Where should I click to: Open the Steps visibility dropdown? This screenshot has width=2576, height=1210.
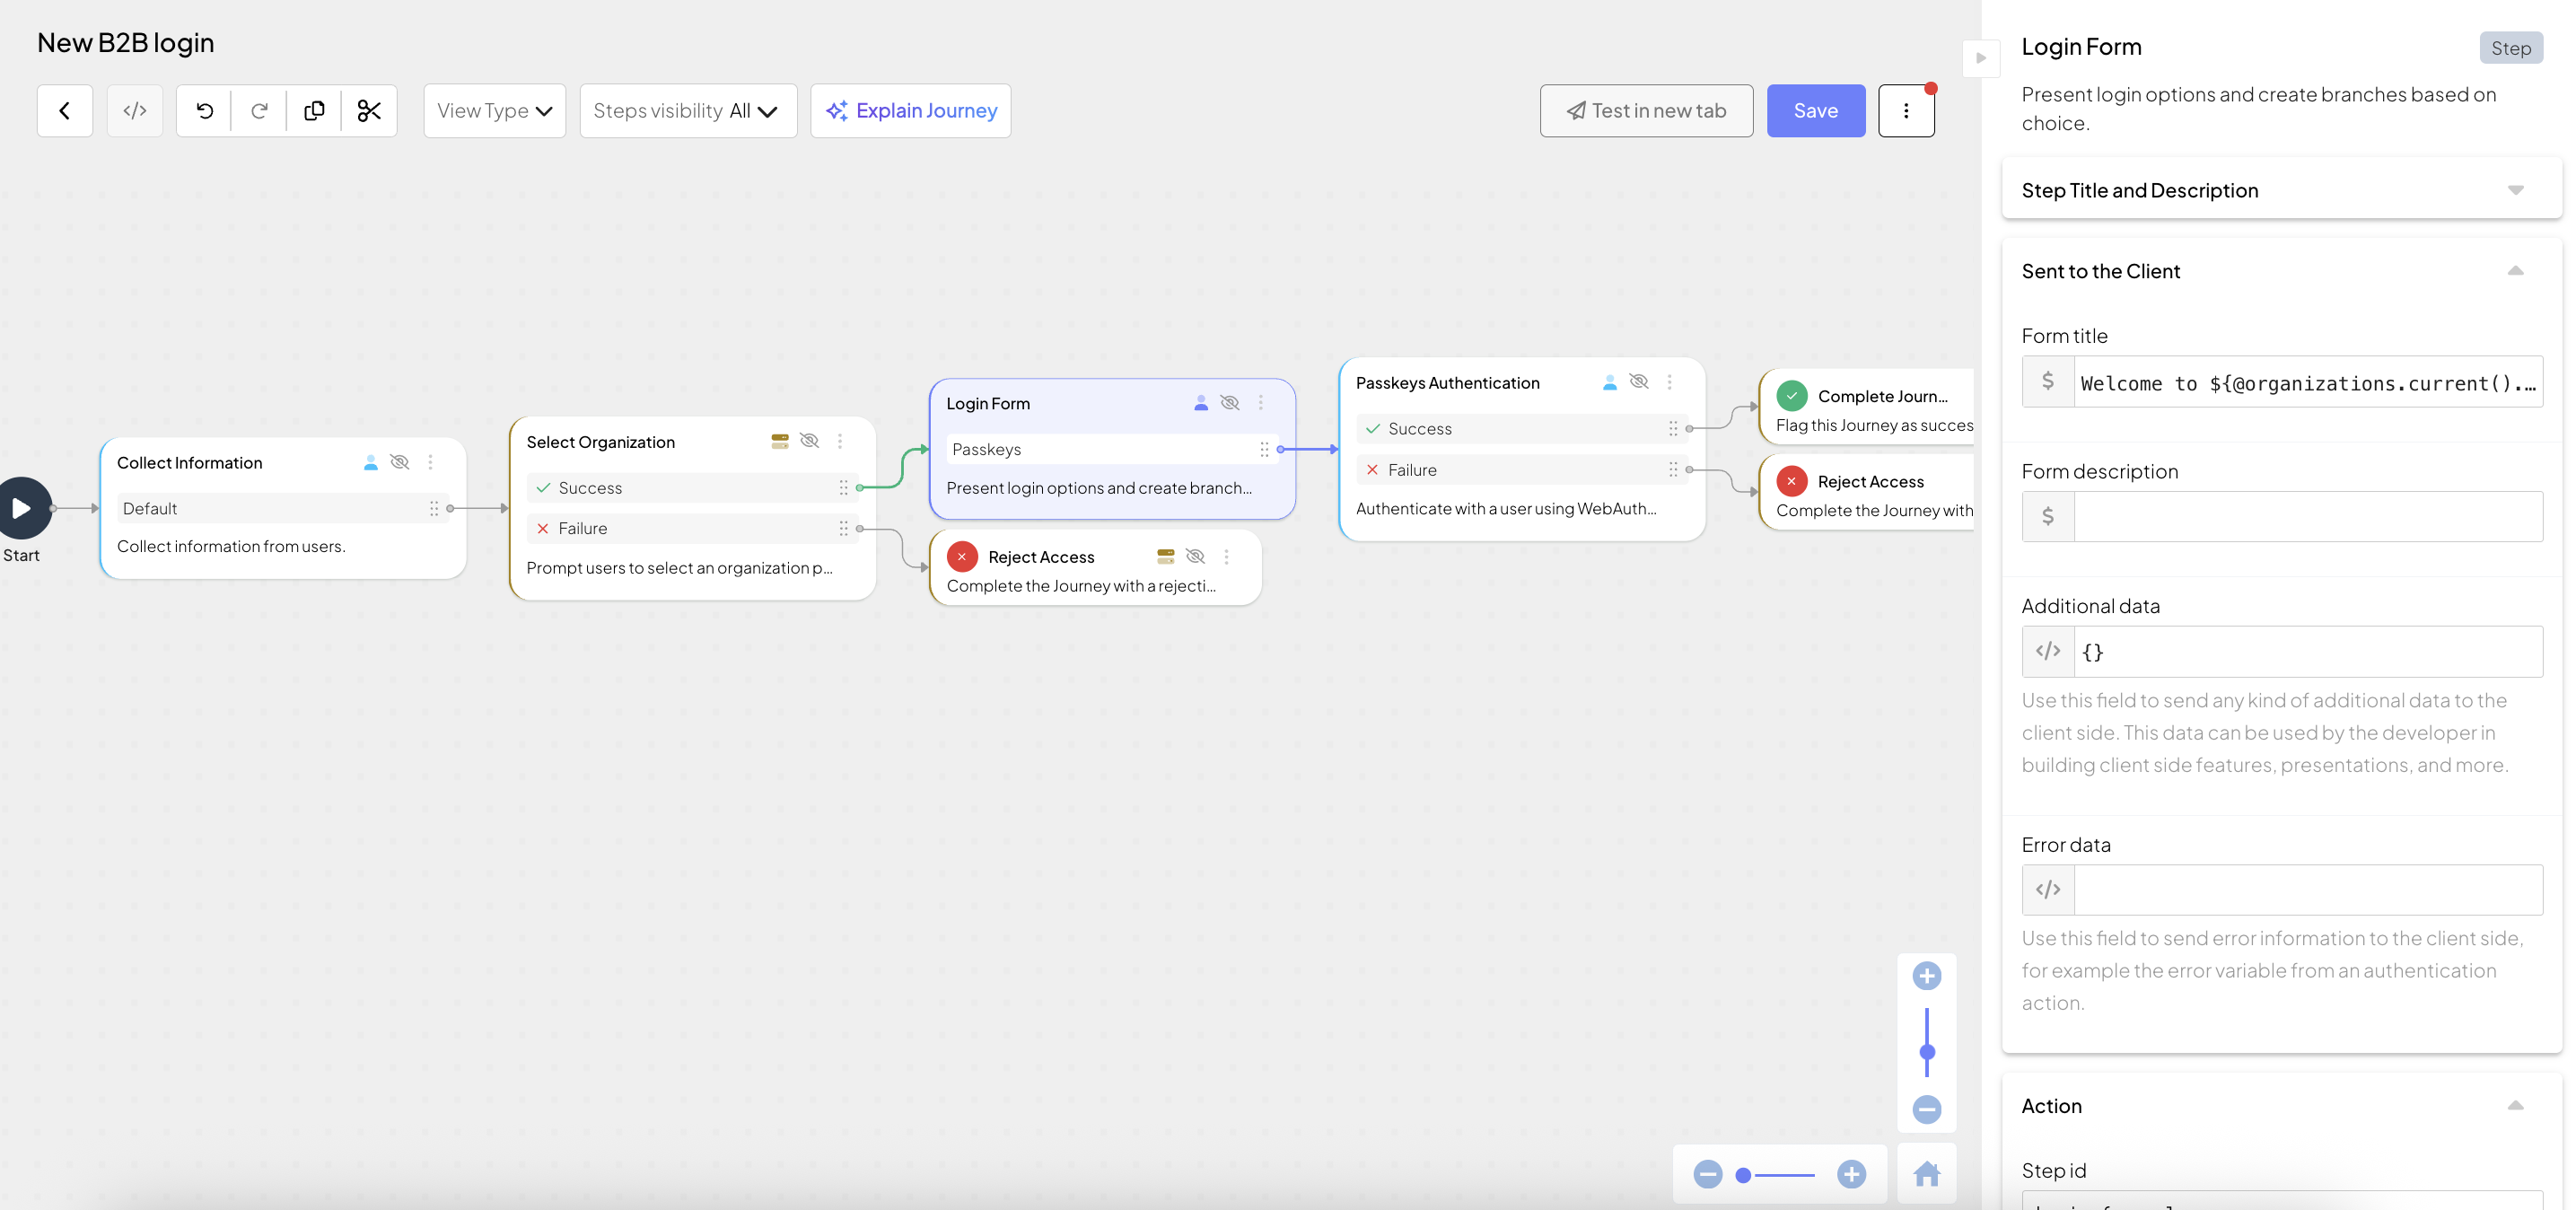click(688, 110)
